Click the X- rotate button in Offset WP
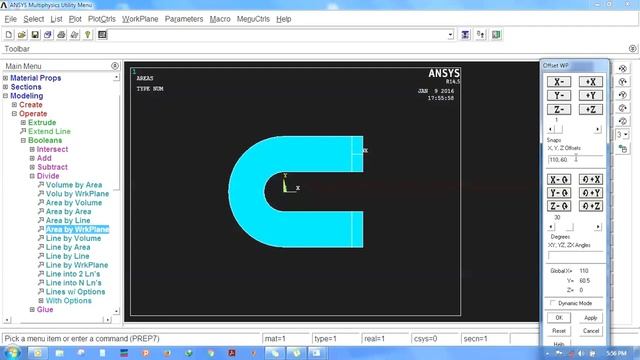640x360 pixels. coord(559,180)
